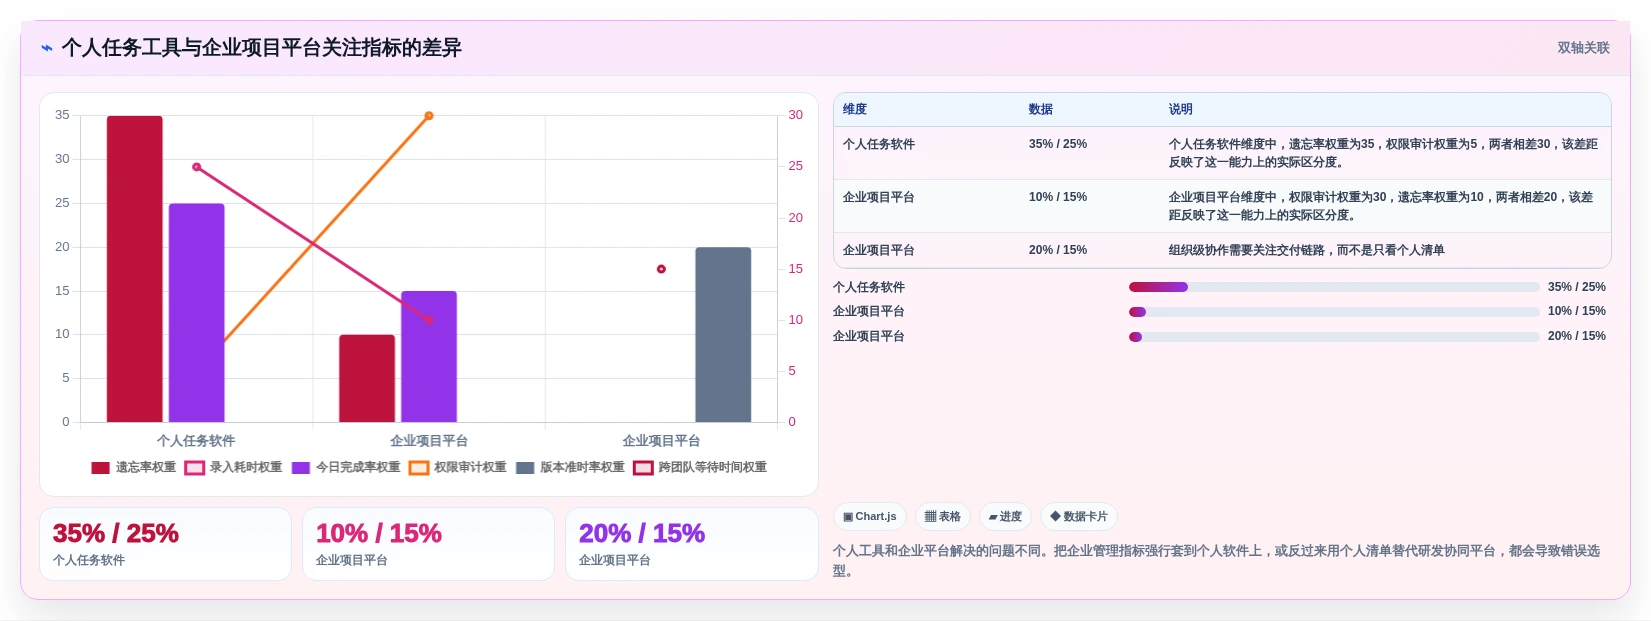Screen dimensions: 1651x621
Task: Click the 个人任务软件 x-axis label under the chart
Action: coord(196,441)
